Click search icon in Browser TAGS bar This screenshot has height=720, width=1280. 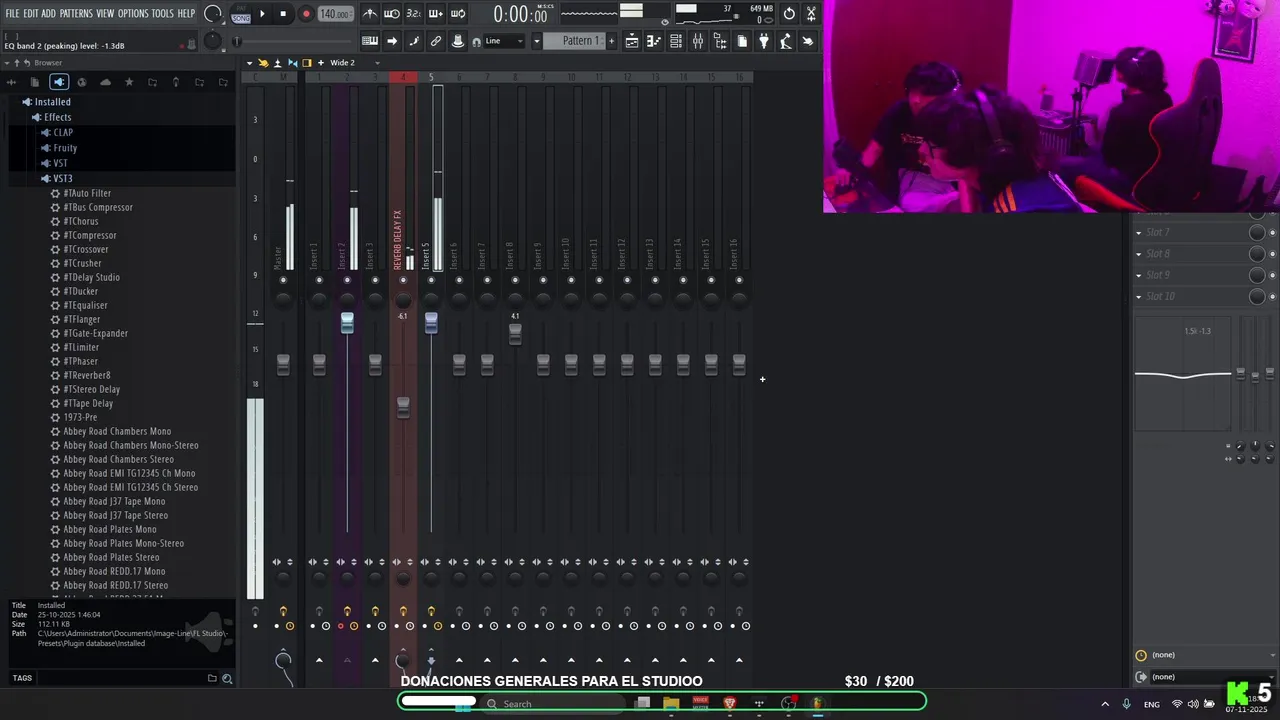click(x=227, y=678)
